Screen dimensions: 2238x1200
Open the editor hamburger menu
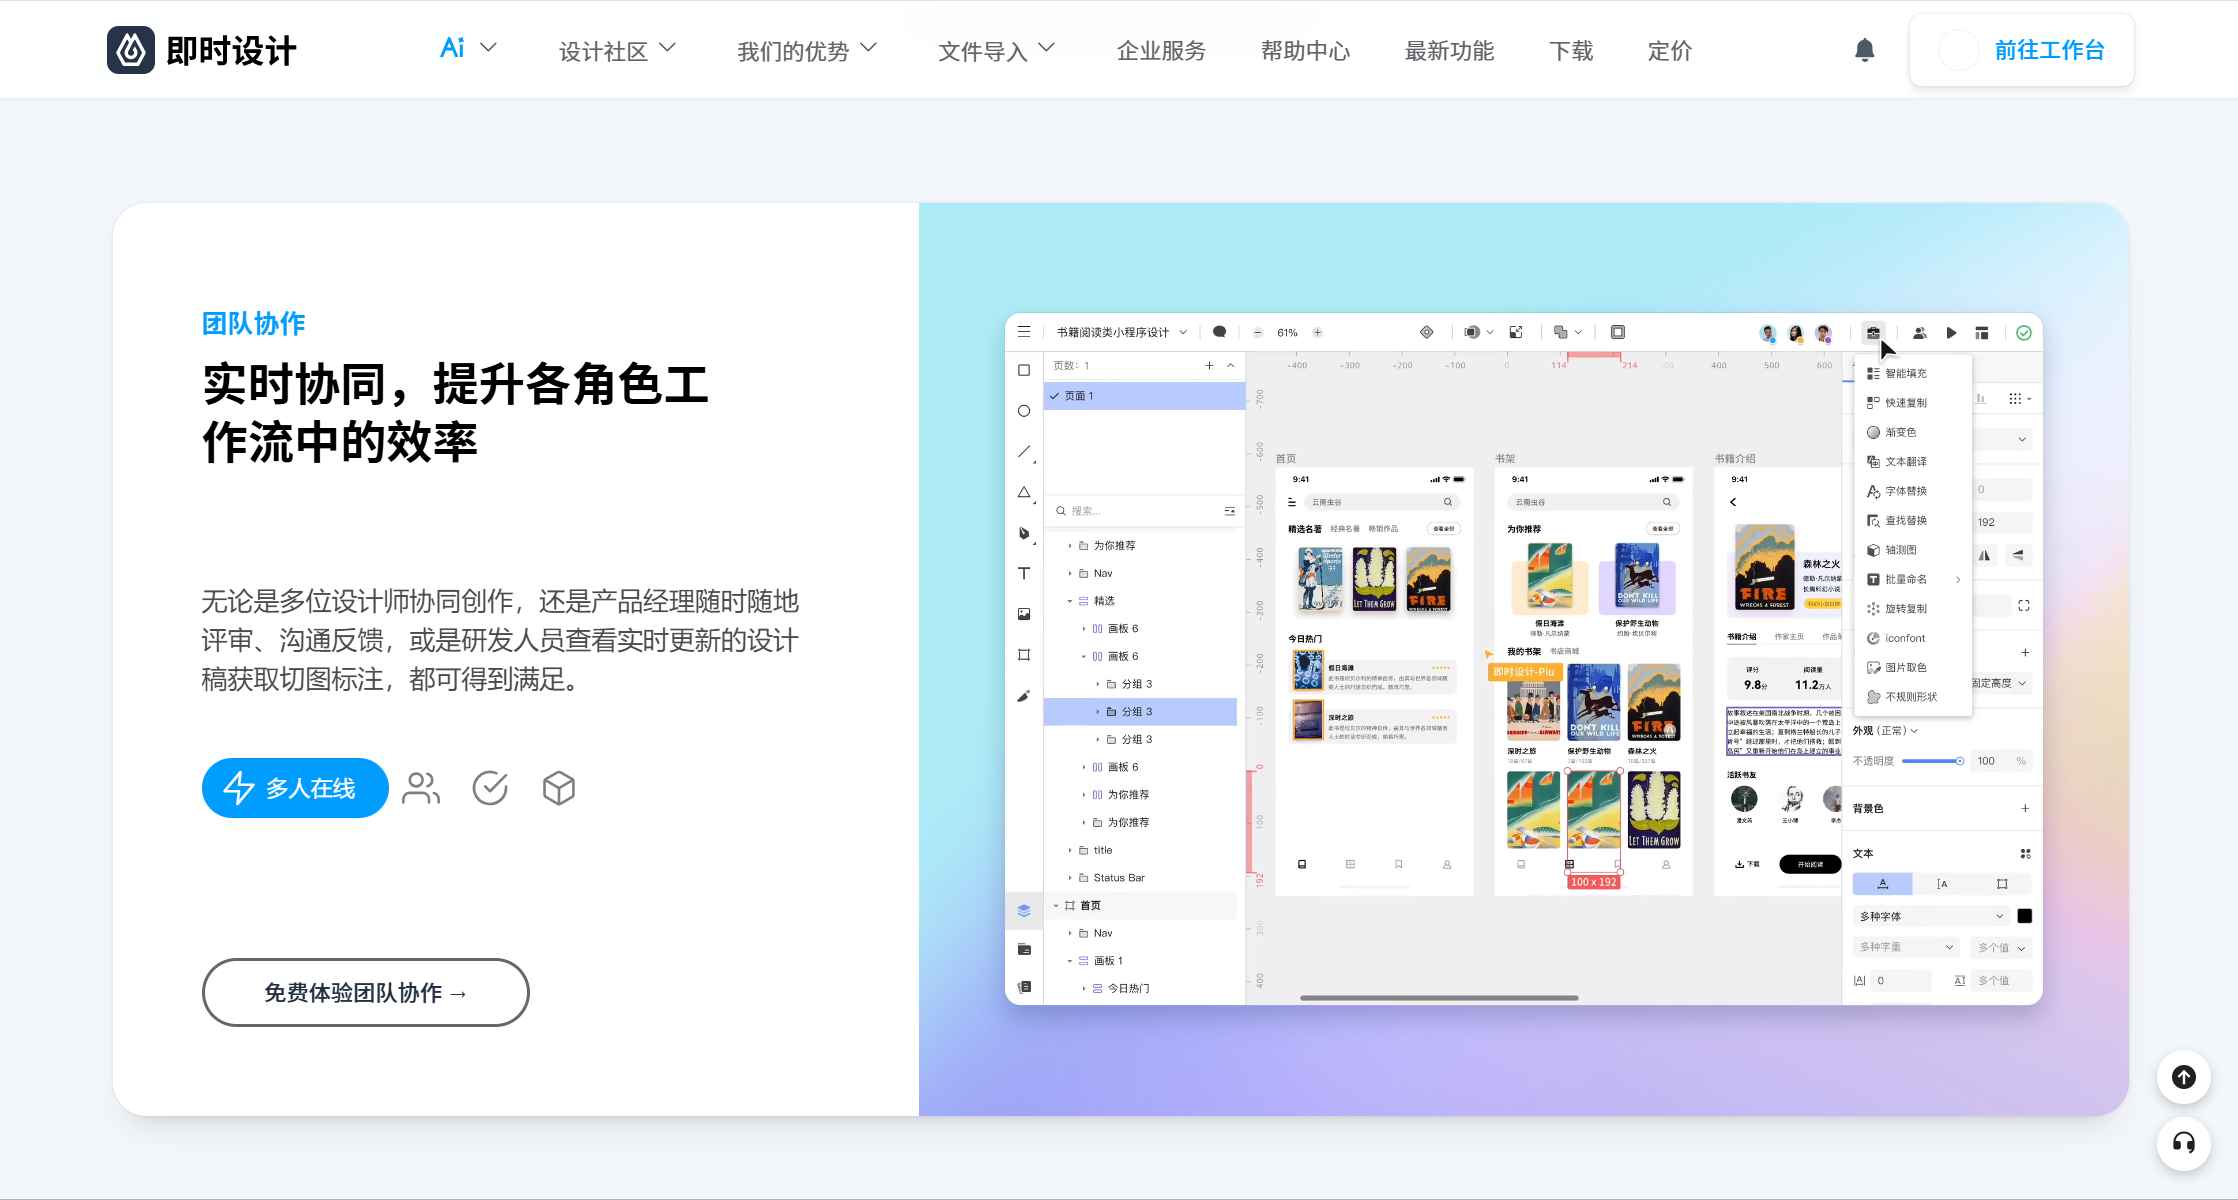pyautogui.click(x=1024, y=332)
